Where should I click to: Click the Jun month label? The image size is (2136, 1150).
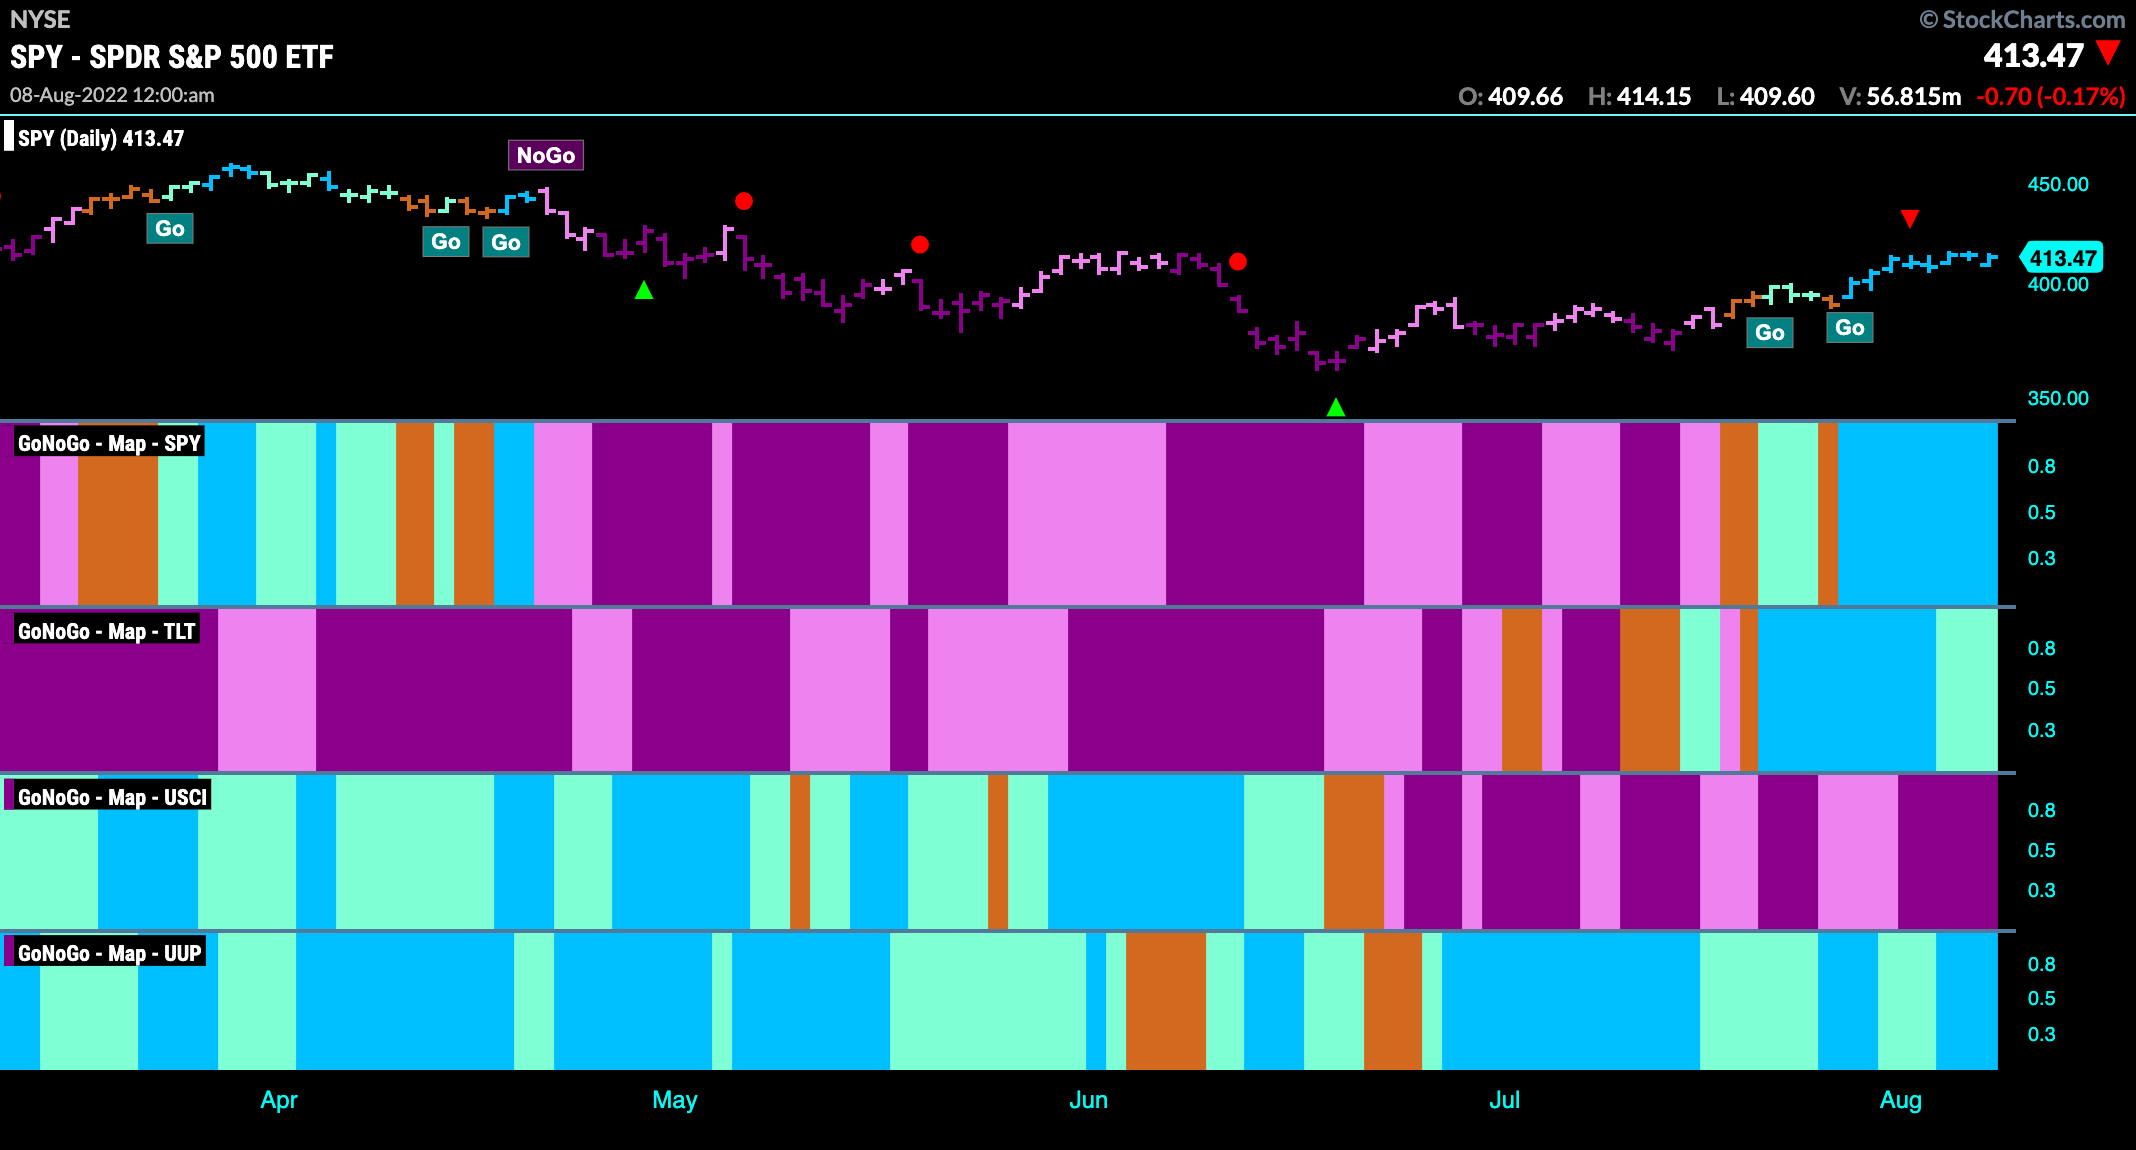coord(1088,1100)
